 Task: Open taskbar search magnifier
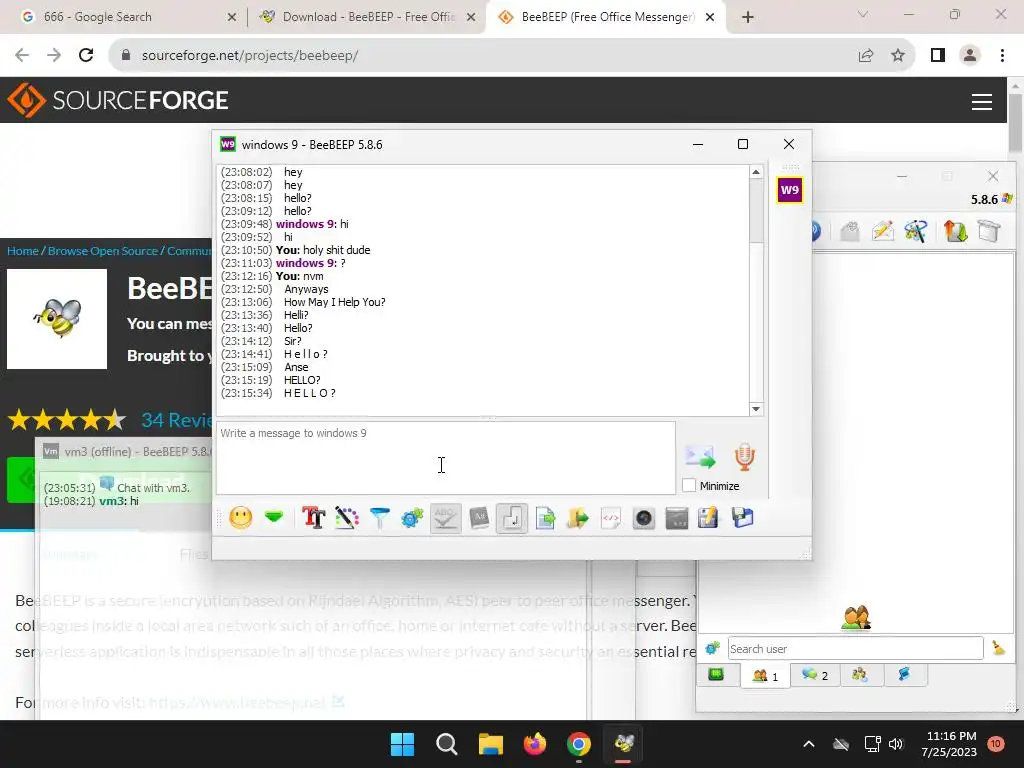tap(447, 744)
